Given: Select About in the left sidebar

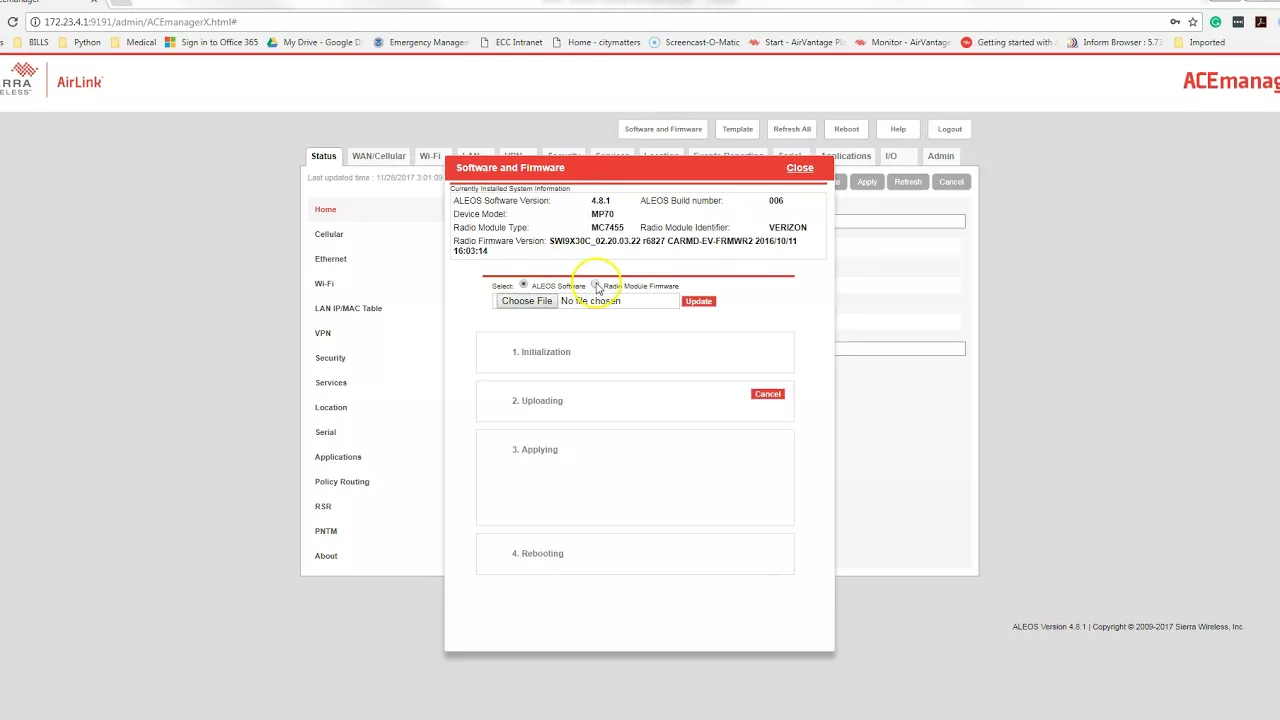Looking at the screenshot, I should (326, 556).
